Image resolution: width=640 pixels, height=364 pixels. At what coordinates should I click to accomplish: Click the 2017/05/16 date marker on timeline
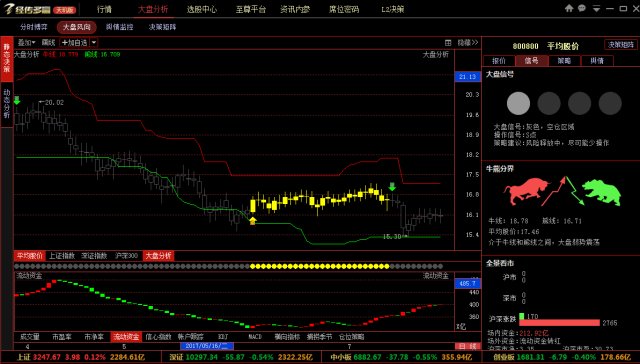[x=207, y=346]
